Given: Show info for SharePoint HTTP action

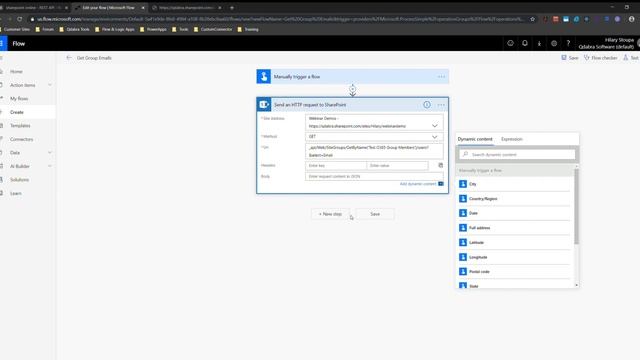Looking at the screenshot, I should [427, 105].
